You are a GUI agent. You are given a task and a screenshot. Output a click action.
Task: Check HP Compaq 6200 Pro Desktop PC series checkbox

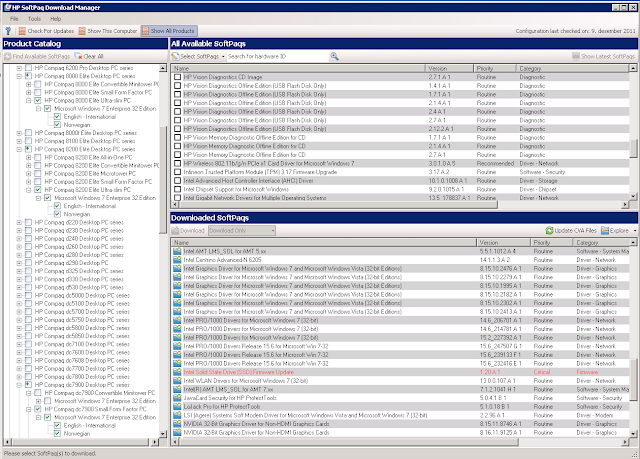click(x=28, y=68)
